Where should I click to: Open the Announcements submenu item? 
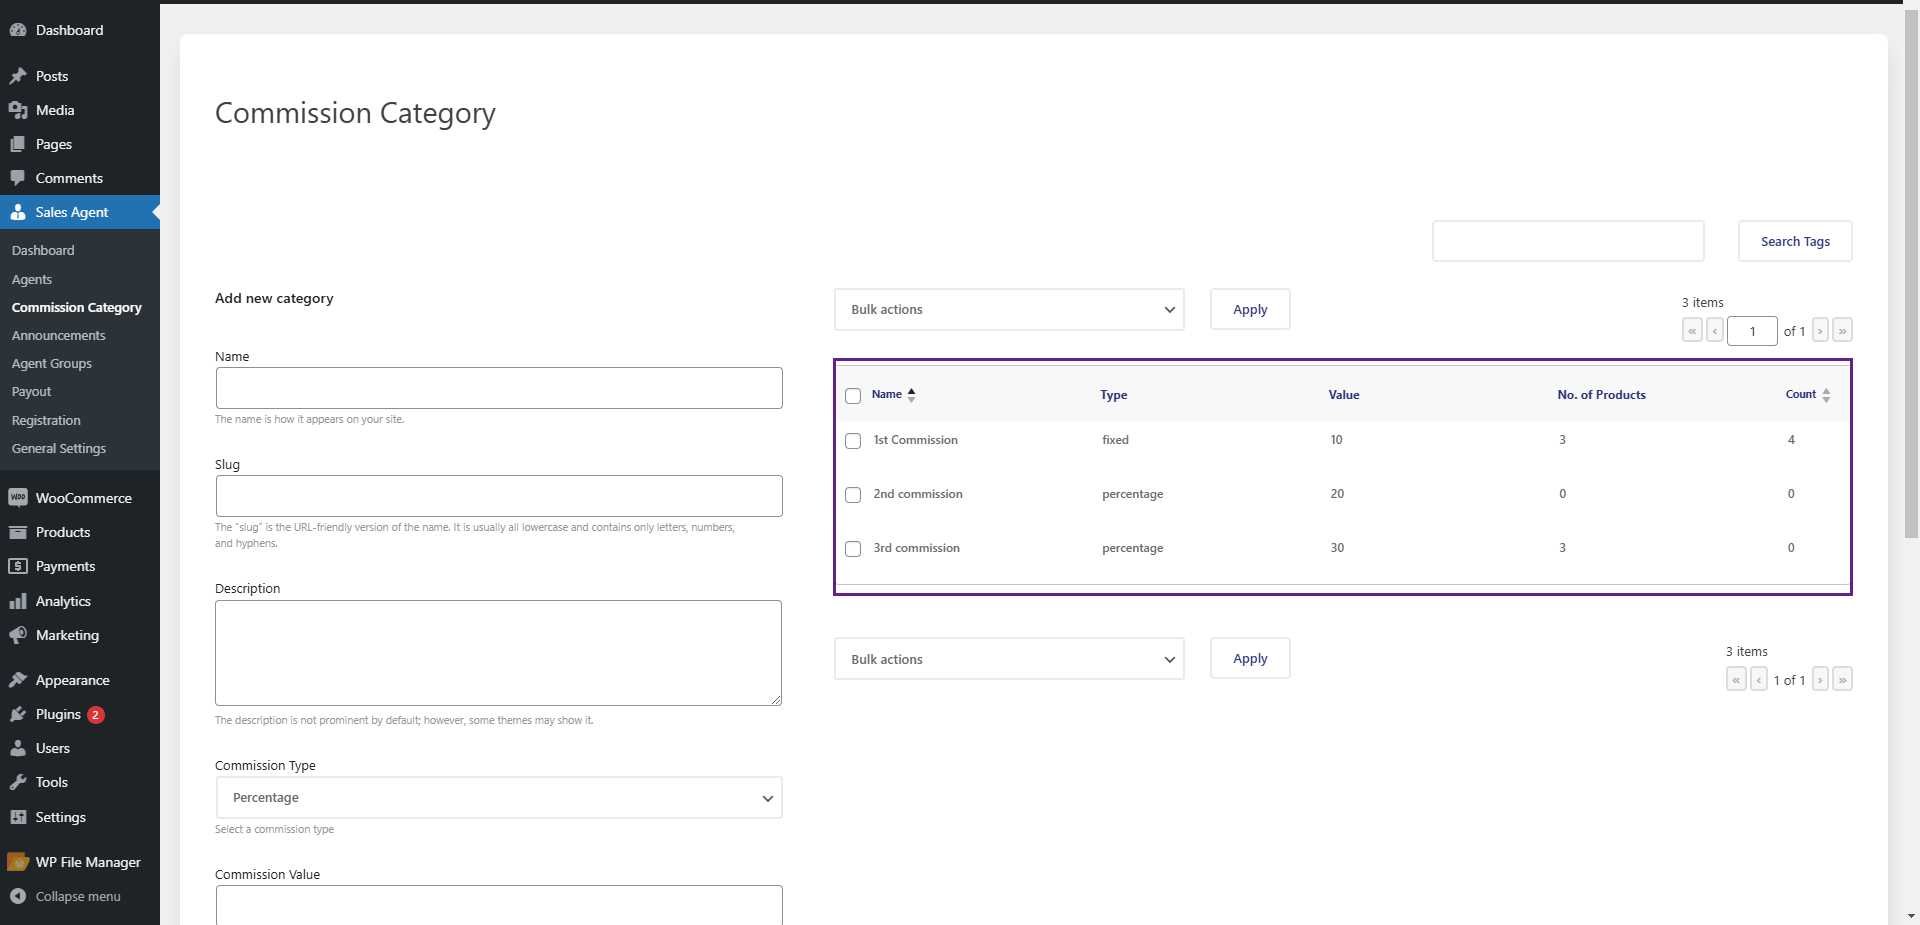58,335
